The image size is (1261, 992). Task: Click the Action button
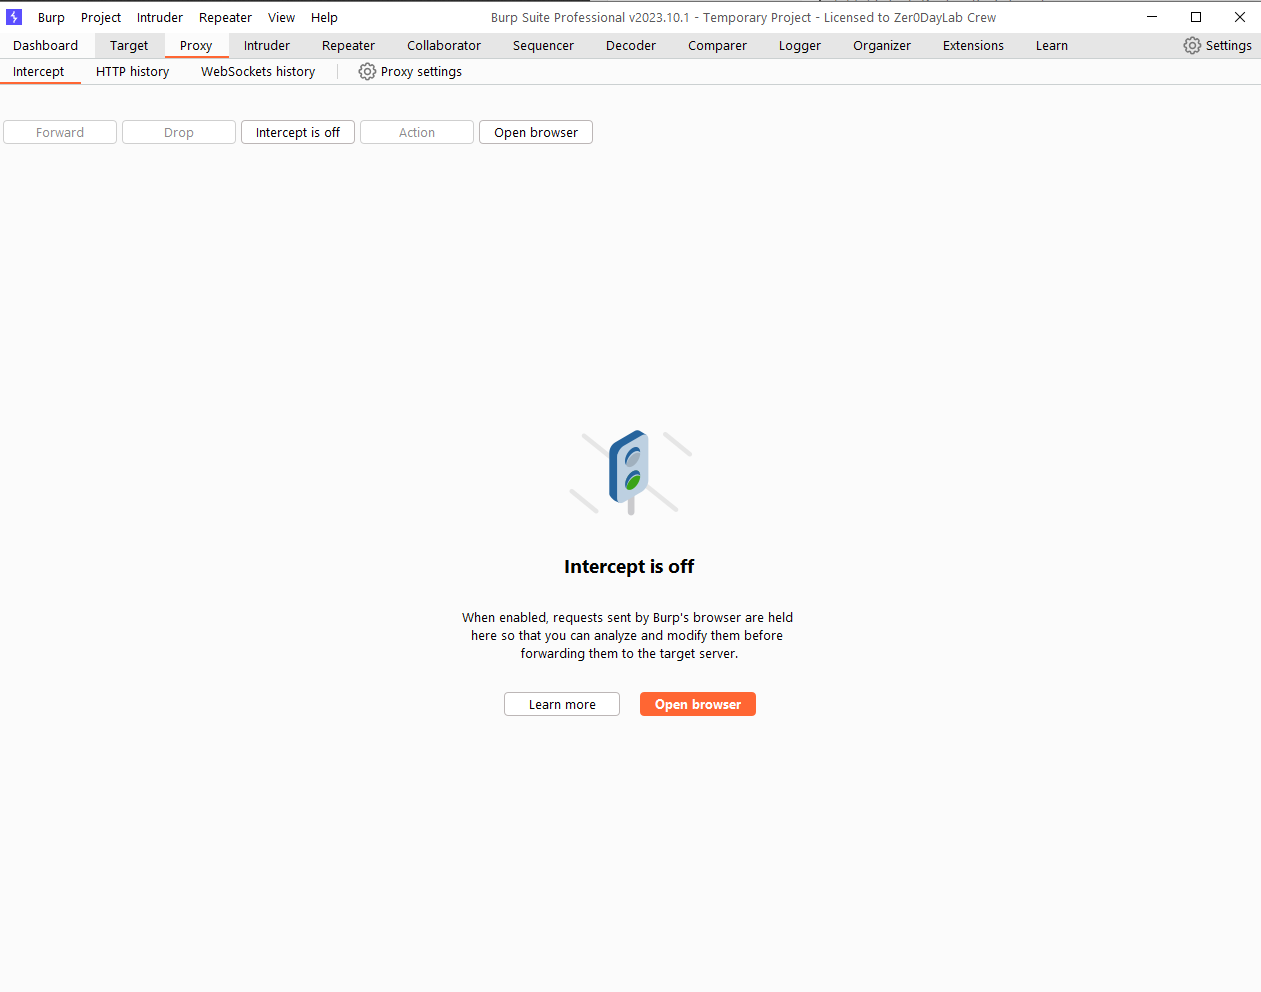coord(417,133)
